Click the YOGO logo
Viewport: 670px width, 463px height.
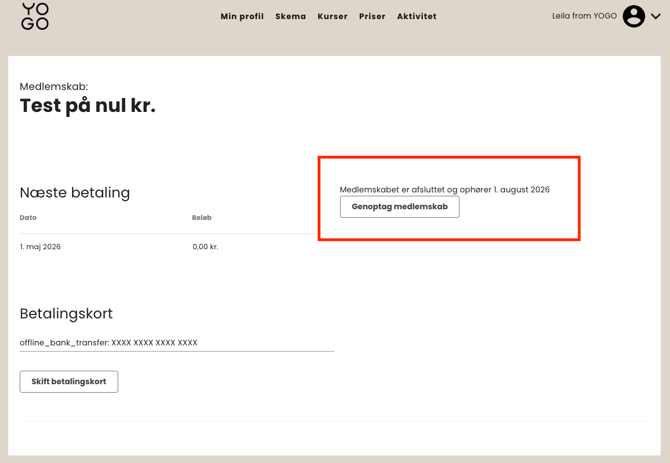click(35, 16)
